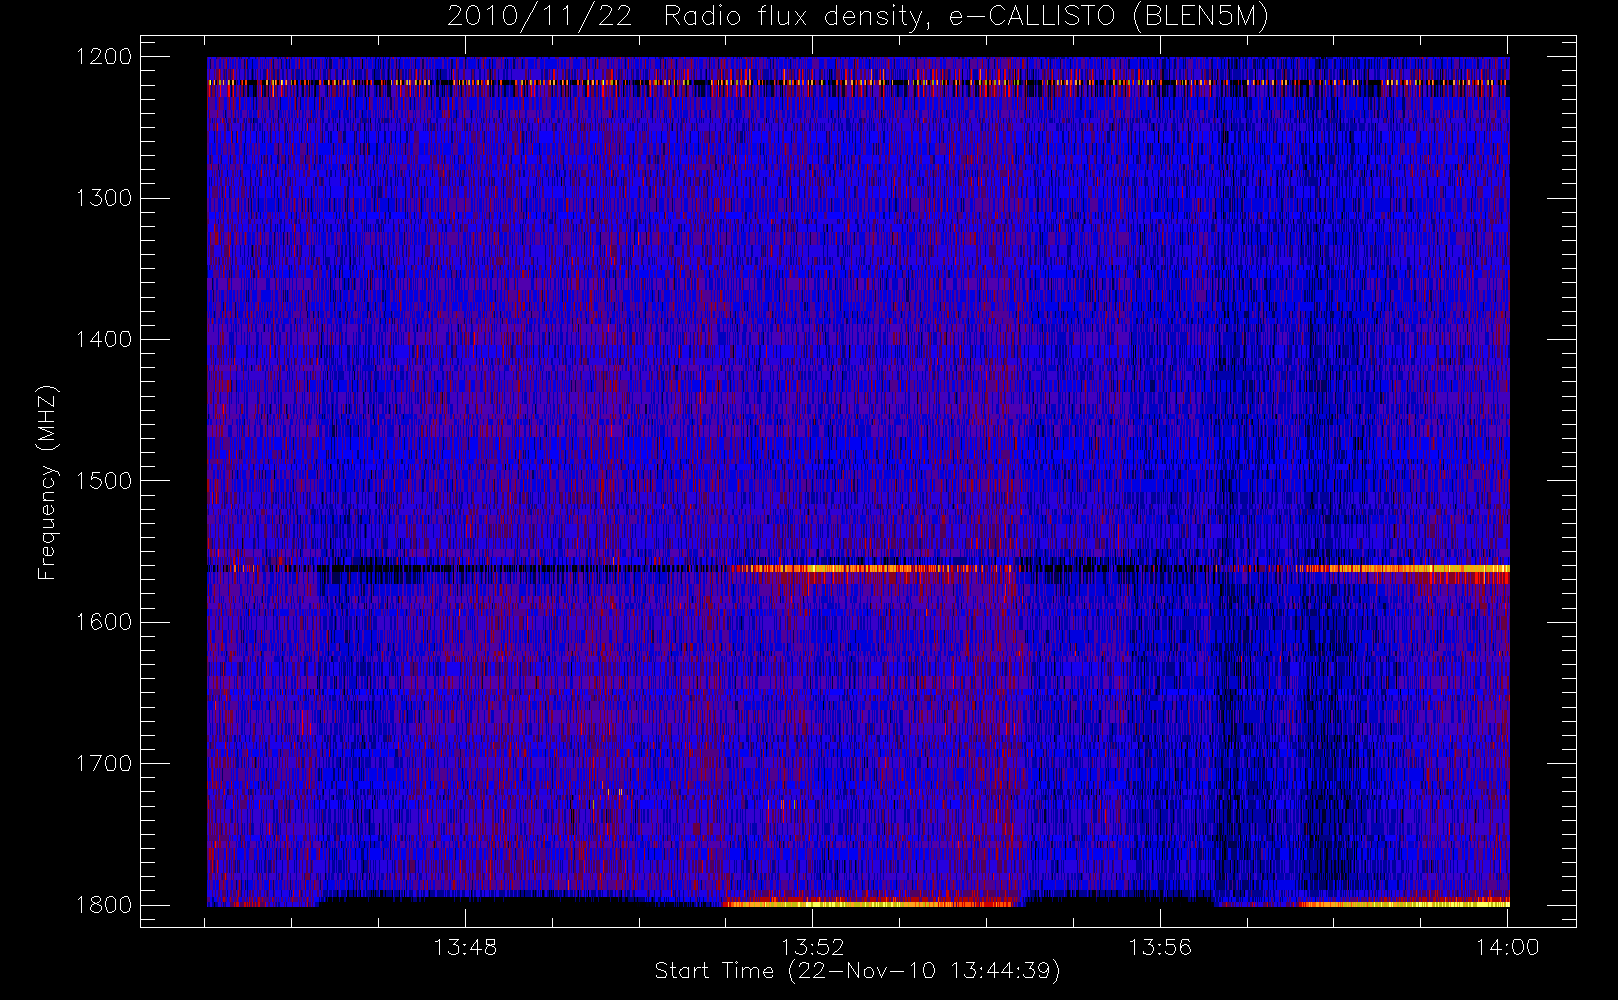The width and height of the screenshot is (1618, 1000).
Task: Click the 13:56 time tick label
Action: click(x=1160, y=946)
